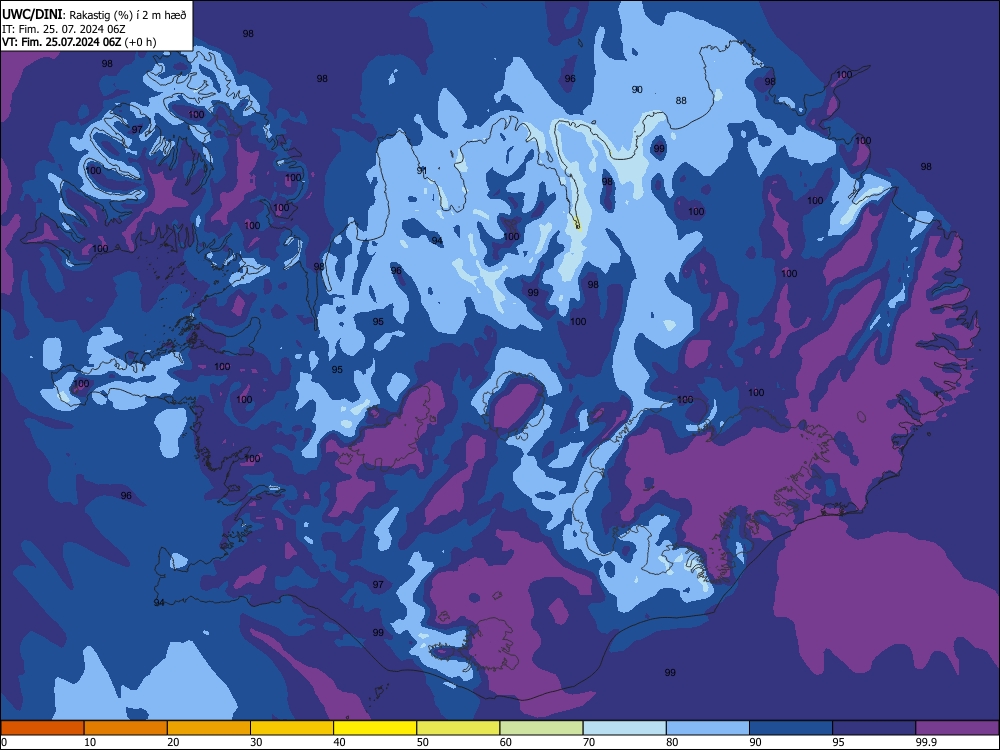This screenshot has height=750, width=1000.
Task: Select the purple legend swatch above 99.9
Action: tap(957, 728)
